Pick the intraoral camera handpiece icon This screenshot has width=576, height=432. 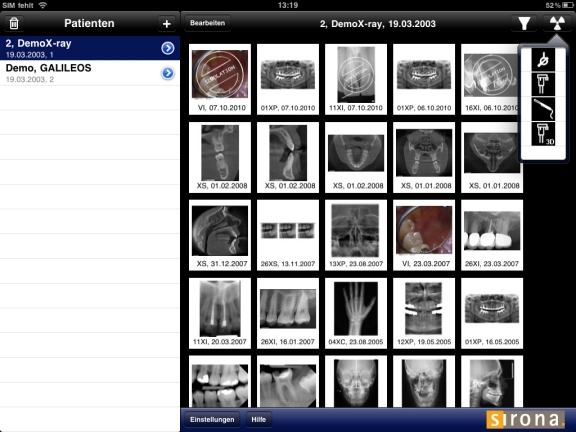[x=543, y=109]
